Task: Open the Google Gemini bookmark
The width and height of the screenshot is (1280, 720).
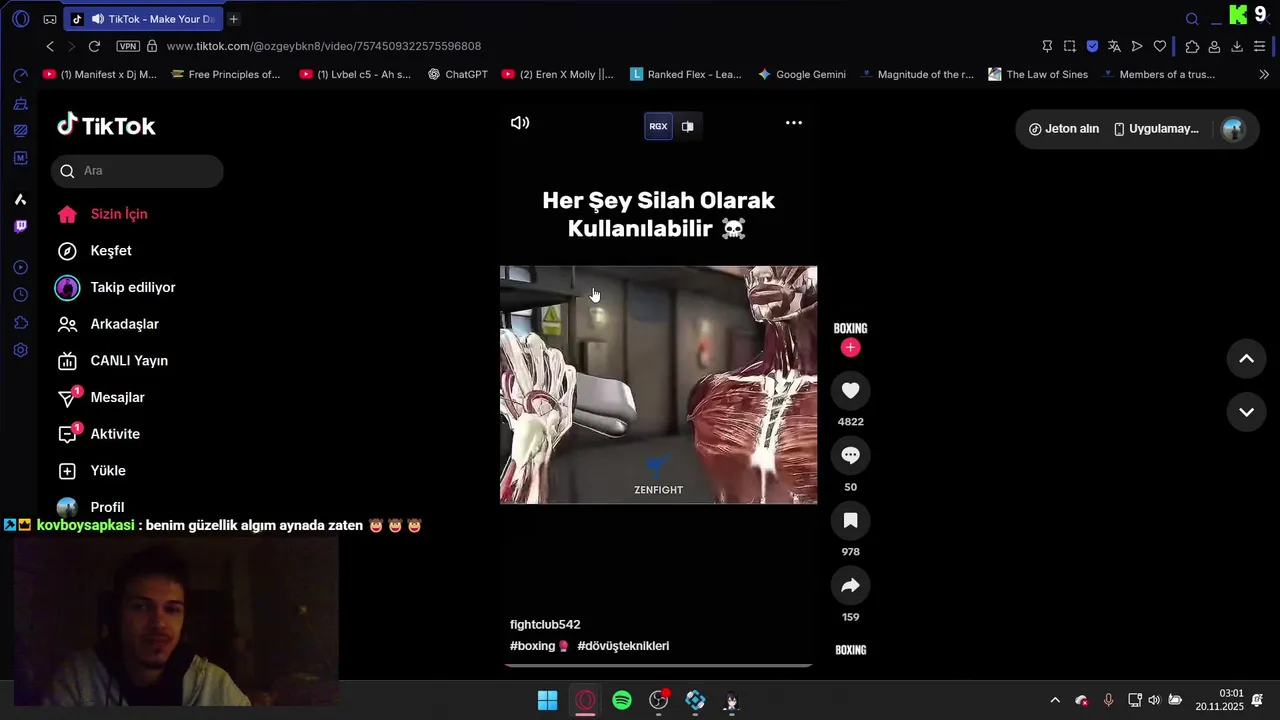Action: click(x=802, y=74)
